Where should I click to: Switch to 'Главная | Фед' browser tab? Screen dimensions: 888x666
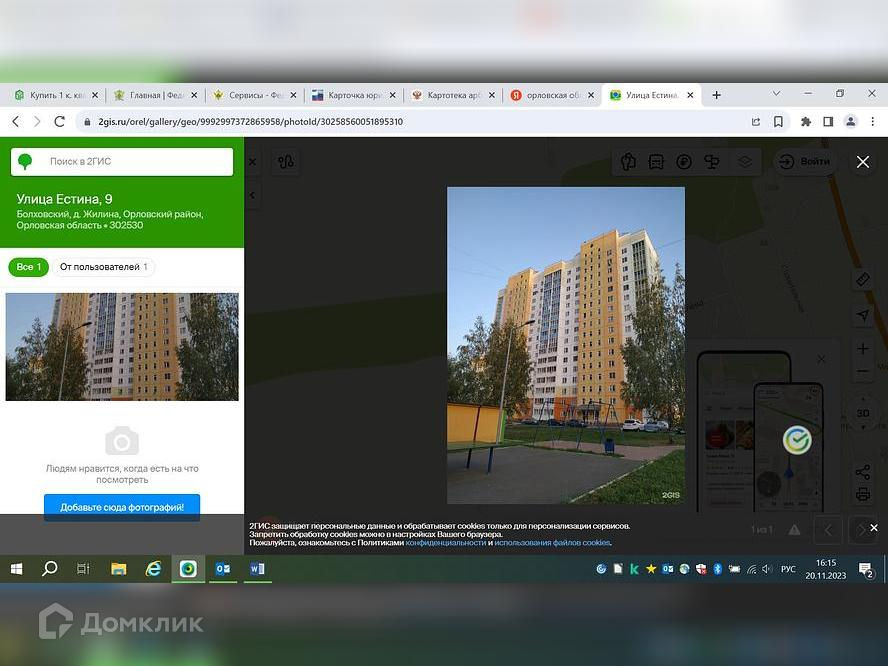155,95
